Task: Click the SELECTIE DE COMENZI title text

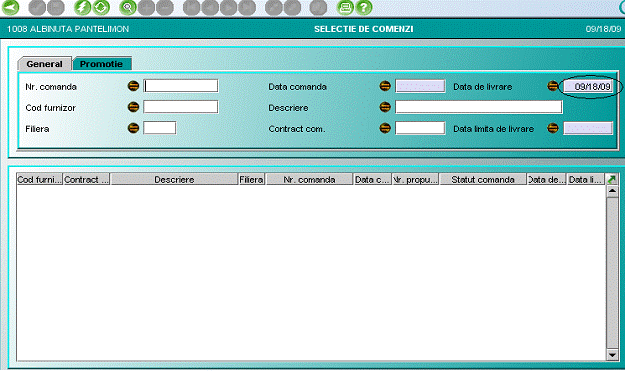Action: [364, 29]
